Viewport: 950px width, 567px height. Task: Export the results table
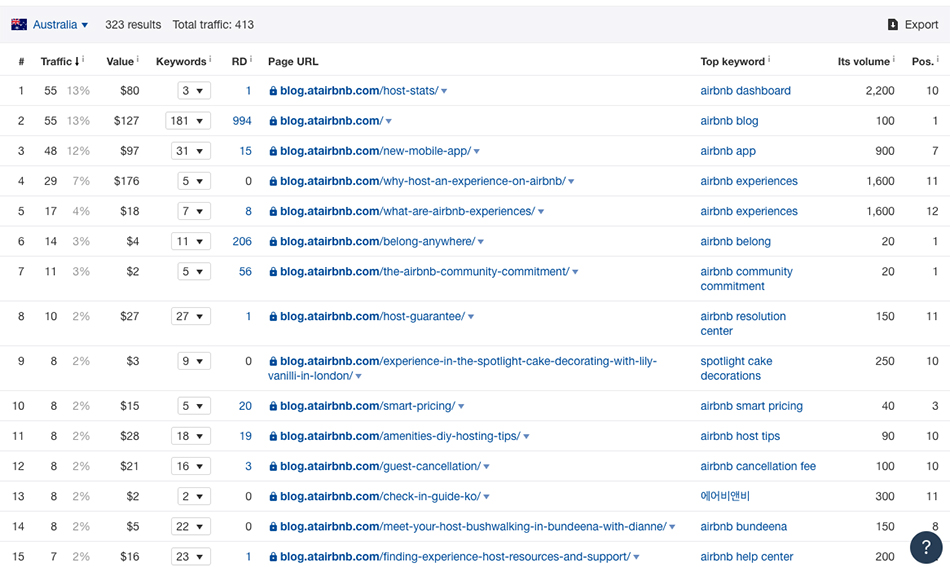pyautogui.click(x=913, y=25)
